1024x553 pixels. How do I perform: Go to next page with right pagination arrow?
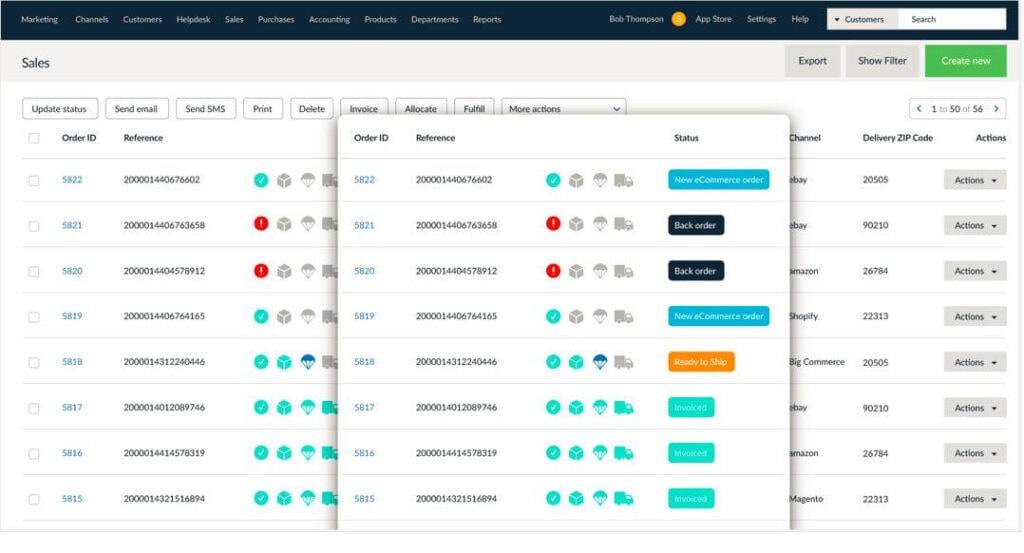(x=997, y=109)
